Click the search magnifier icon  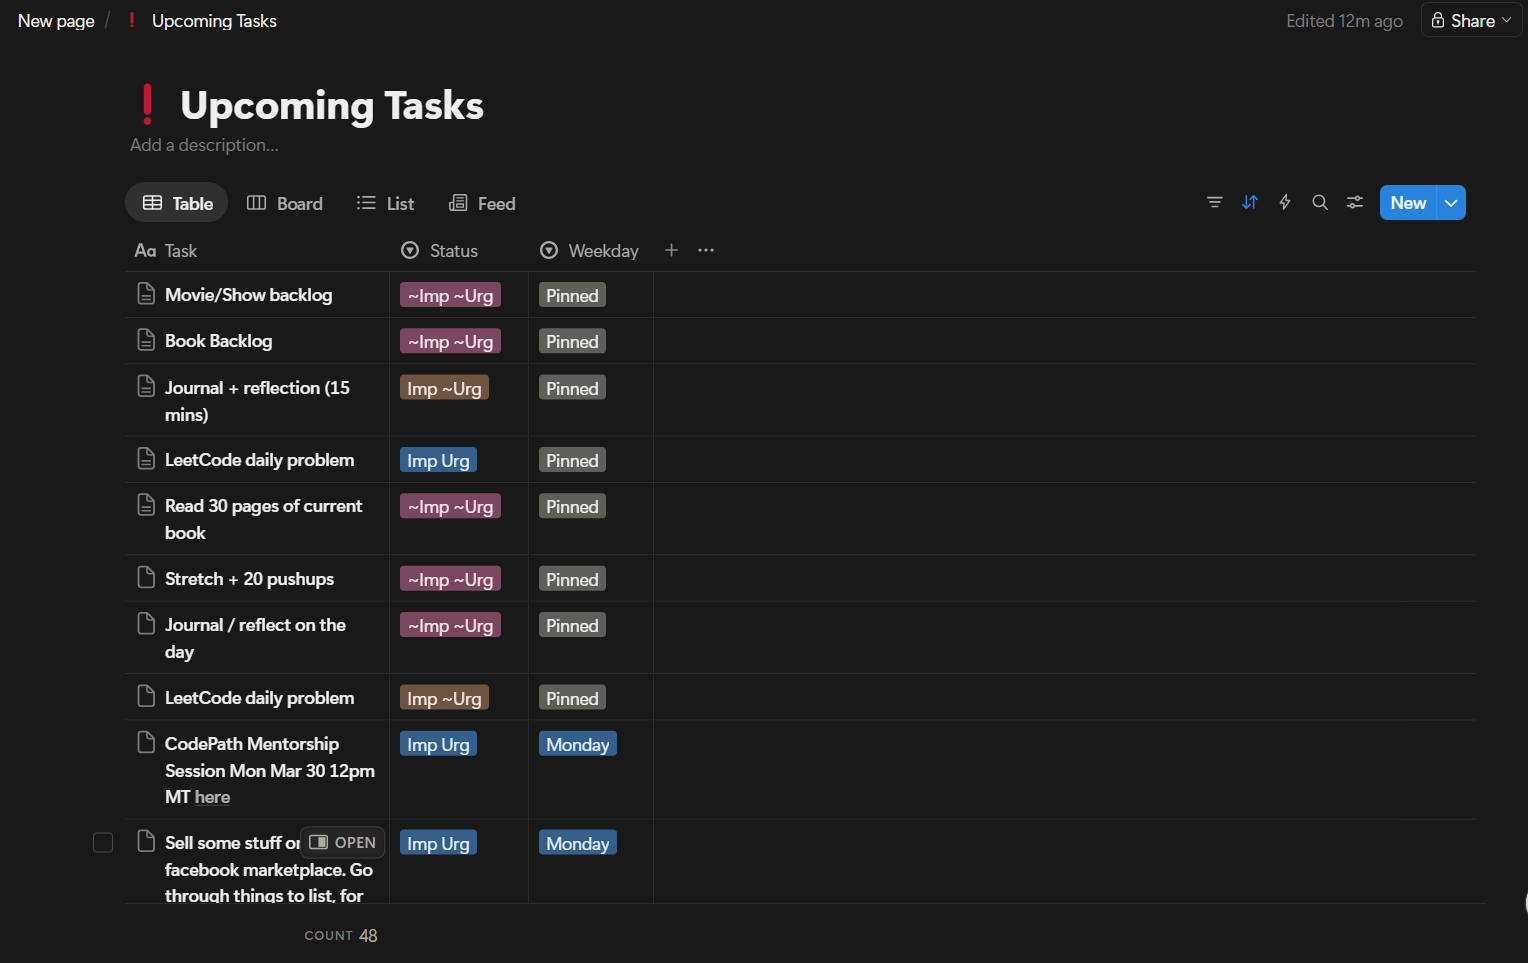[x=1320, y=202]
